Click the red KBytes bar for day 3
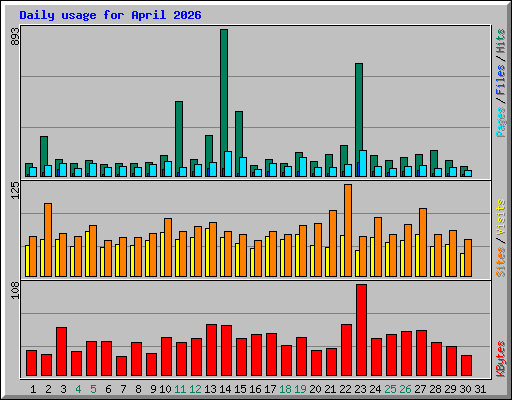 (x=61, y=352)
